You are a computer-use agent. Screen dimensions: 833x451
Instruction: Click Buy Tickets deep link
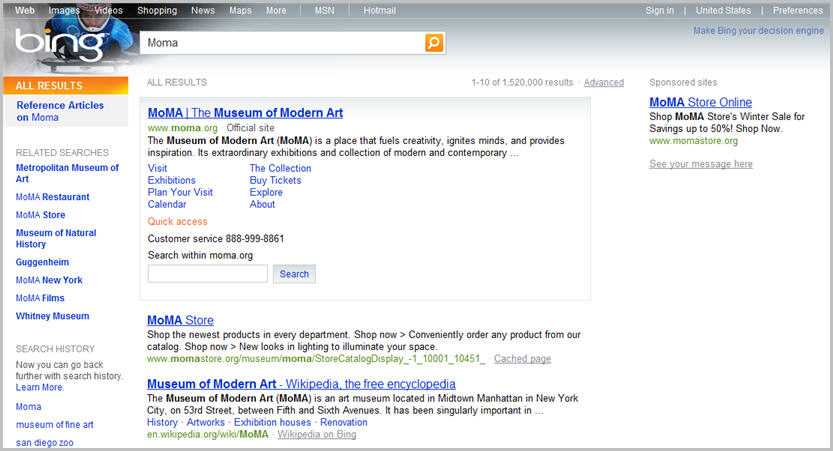[x=275, y=181]
